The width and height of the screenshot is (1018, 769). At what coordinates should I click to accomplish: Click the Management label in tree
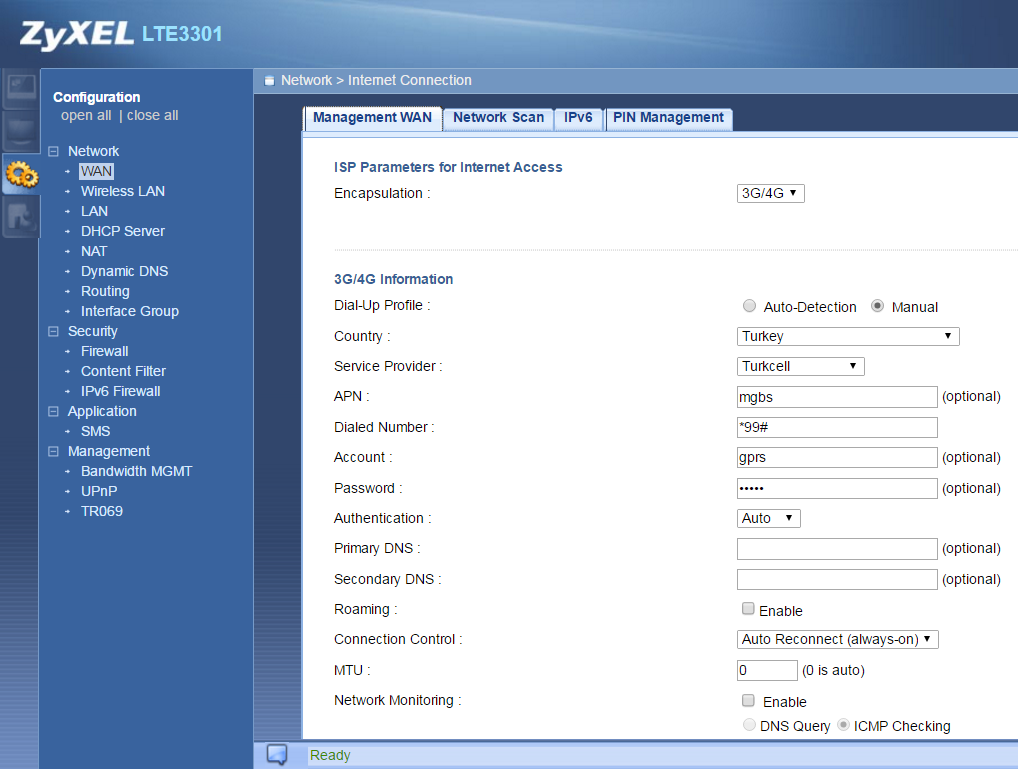[109, 451]
